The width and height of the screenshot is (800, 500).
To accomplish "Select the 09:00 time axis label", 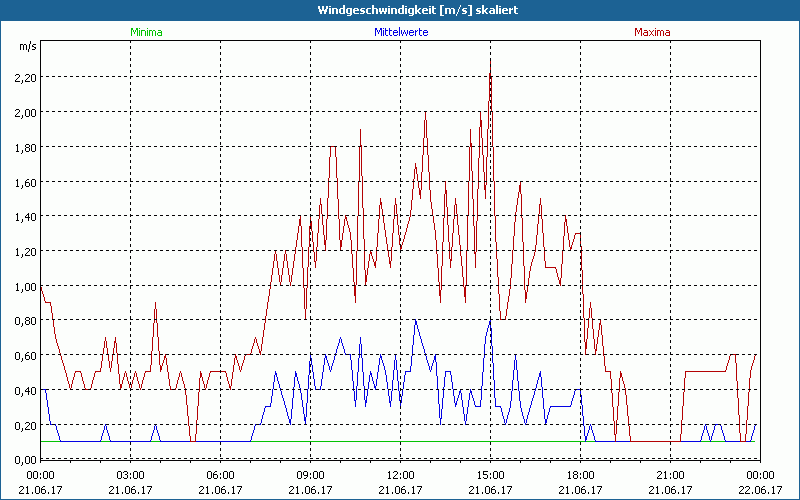I will pos(310,475).
